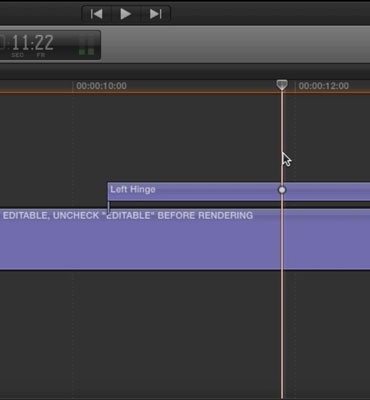This screenshot has height=400, width=370.
Task: Click the playhead line inside the large purple bar
Action: tap(282, 239)
